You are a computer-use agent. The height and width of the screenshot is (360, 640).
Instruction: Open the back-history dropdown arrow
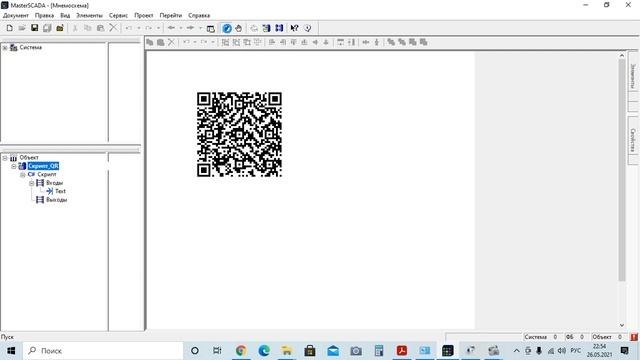coord(181,28)
